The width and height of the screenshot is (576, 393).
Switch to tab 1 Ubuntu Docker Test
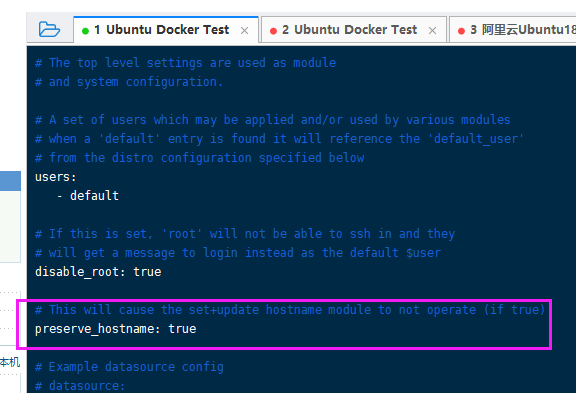click(166, 30)
